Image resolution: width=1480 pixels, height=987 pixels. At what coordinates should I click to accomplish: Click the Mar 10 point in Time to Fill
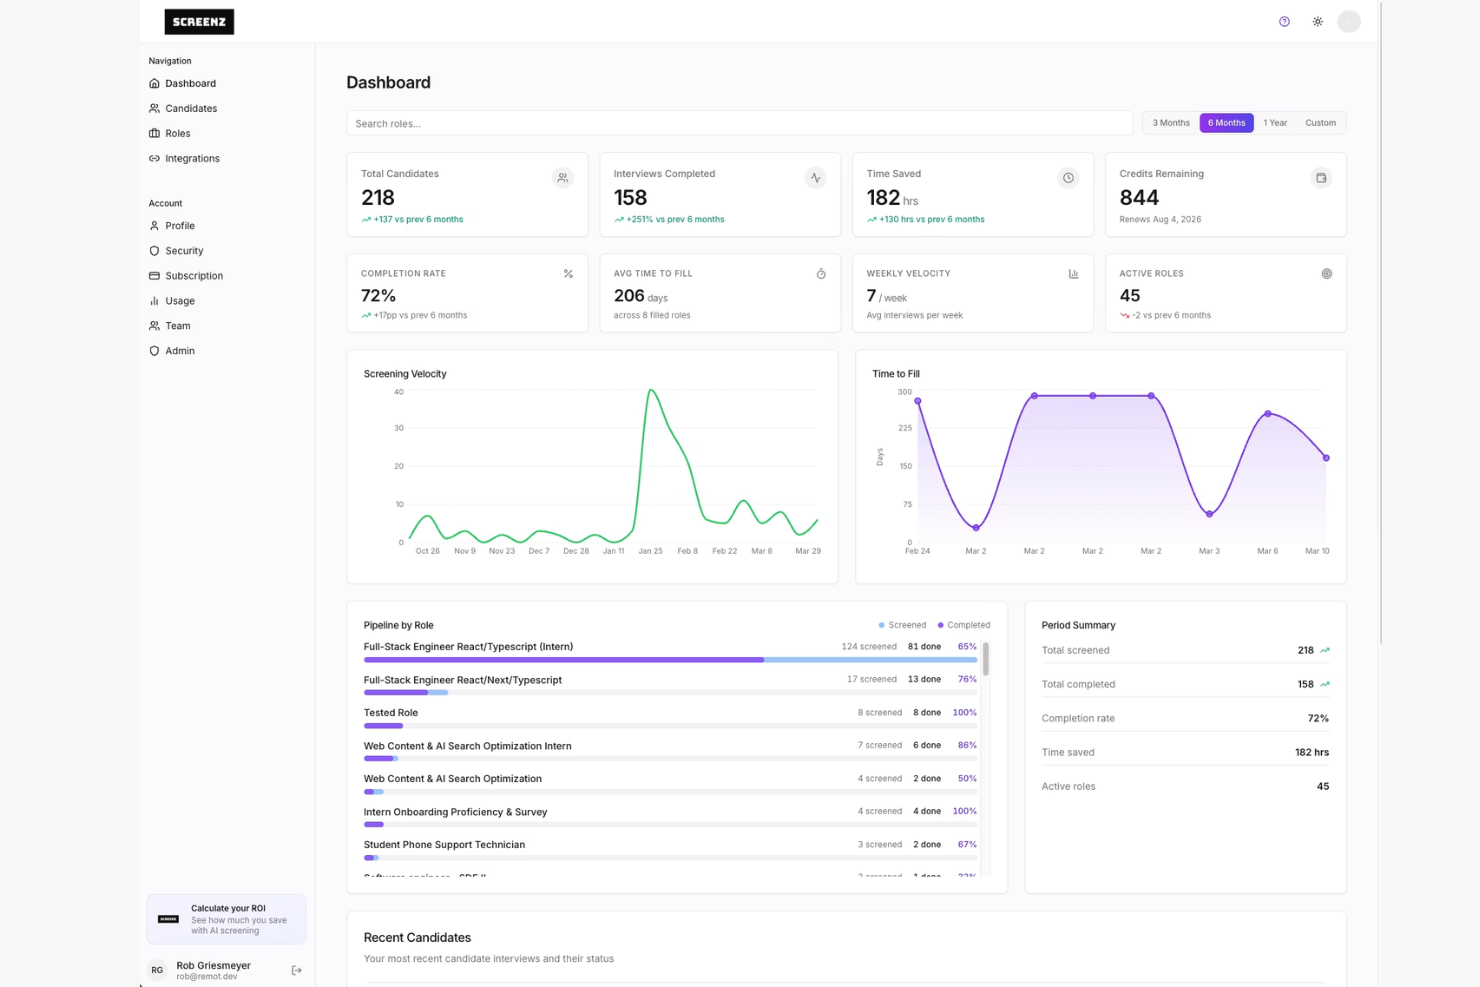(x=1326, y=458)
